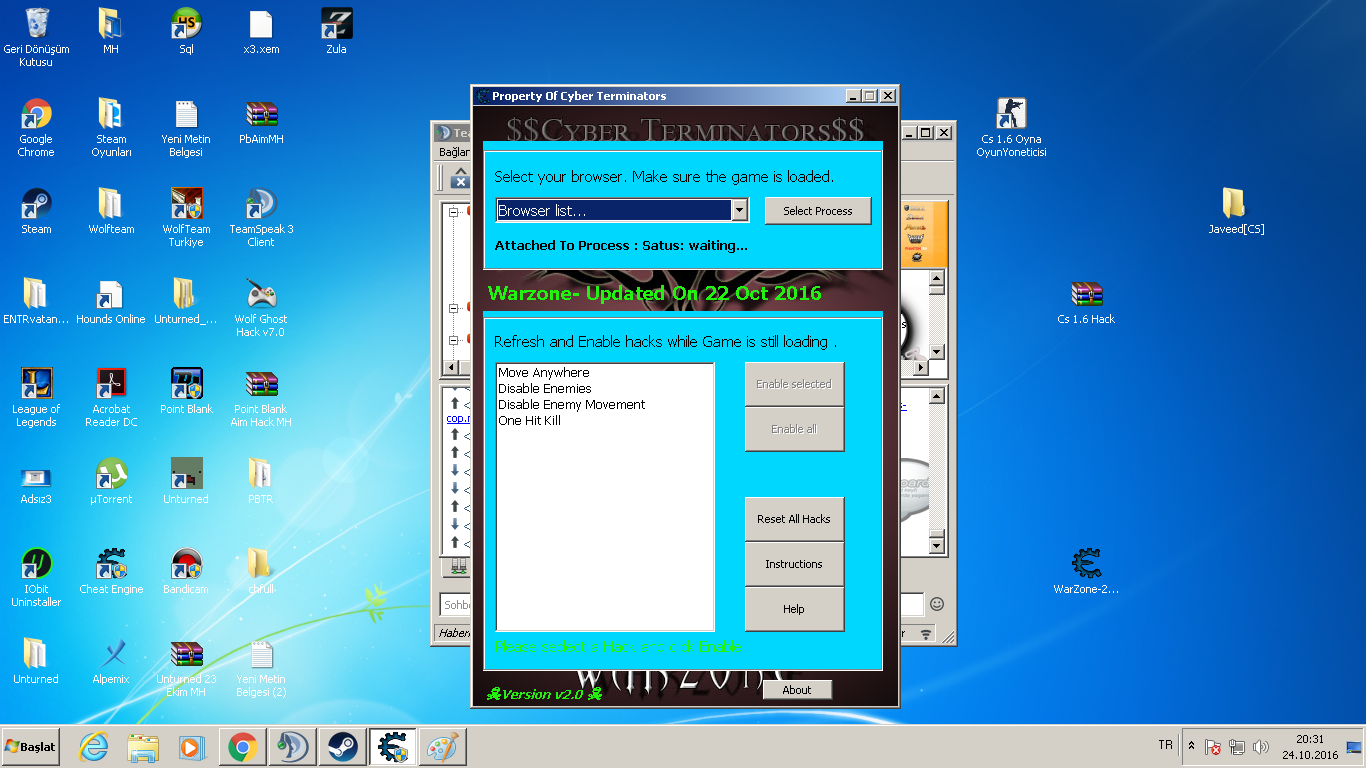Select the PbAimMH archive icon
The width and height of the screenshot is (1366, 768).
click(261, 121)
